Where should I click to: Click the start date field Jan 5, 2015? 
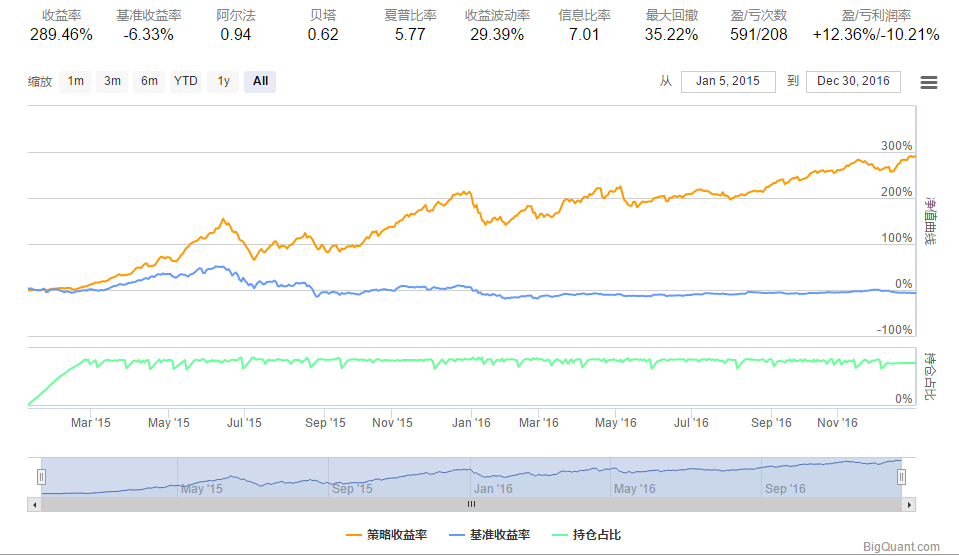728,81
